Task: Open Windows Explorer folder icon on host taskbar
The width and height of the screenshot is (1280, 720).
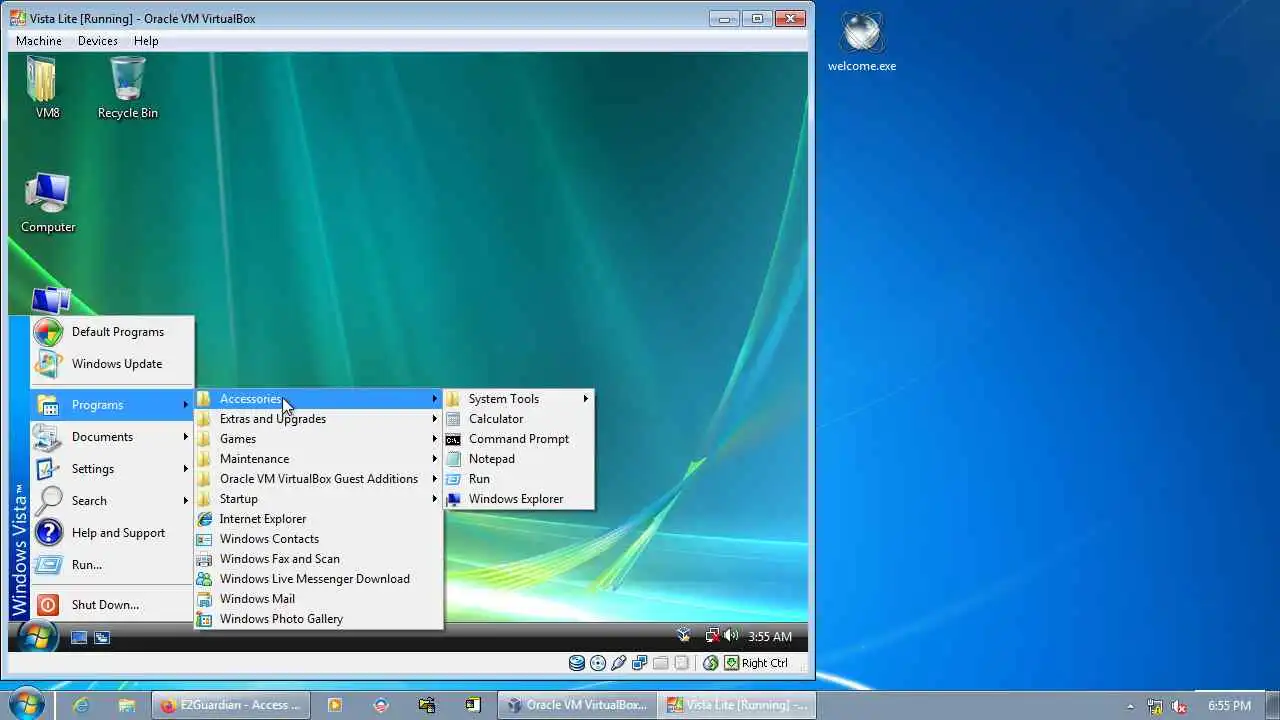Action: 127,705
